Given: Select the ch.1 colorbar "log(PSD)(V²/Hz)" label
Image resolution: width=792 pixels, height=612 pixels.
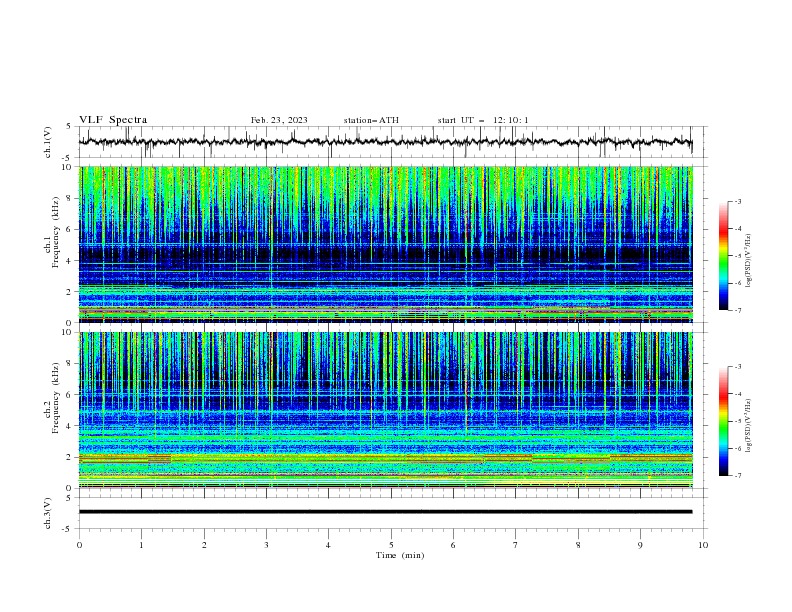Looking at the screenshot, I should [749, 261].
